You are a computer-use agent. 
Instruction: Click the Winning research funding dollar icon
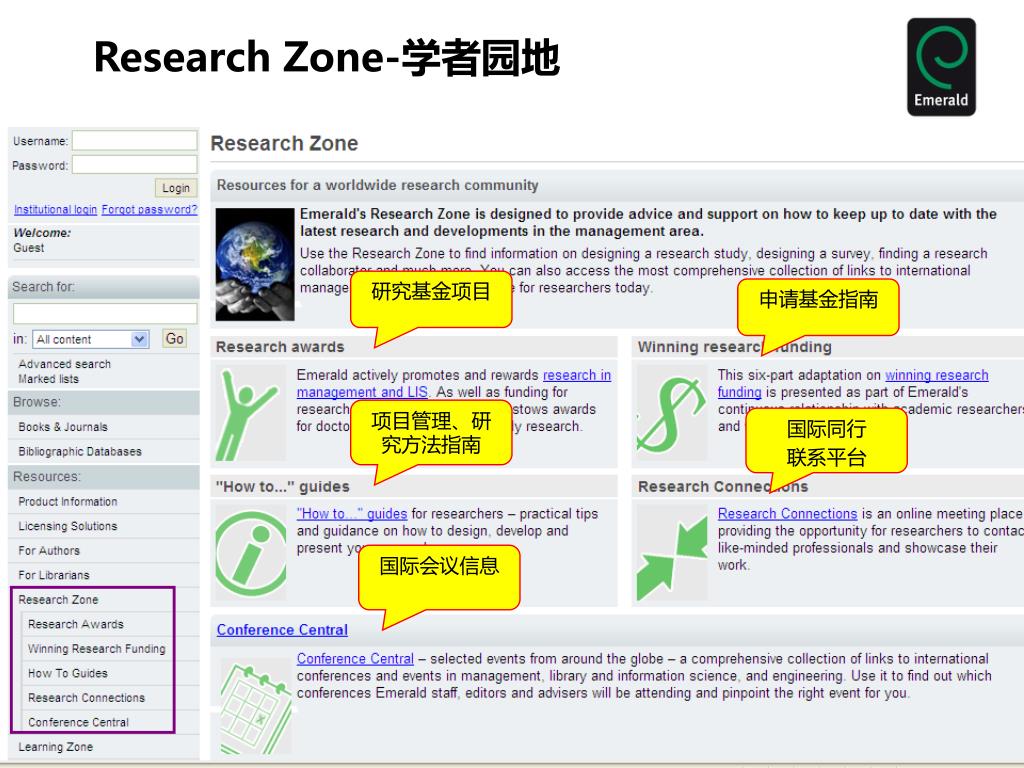coord(671,413)
